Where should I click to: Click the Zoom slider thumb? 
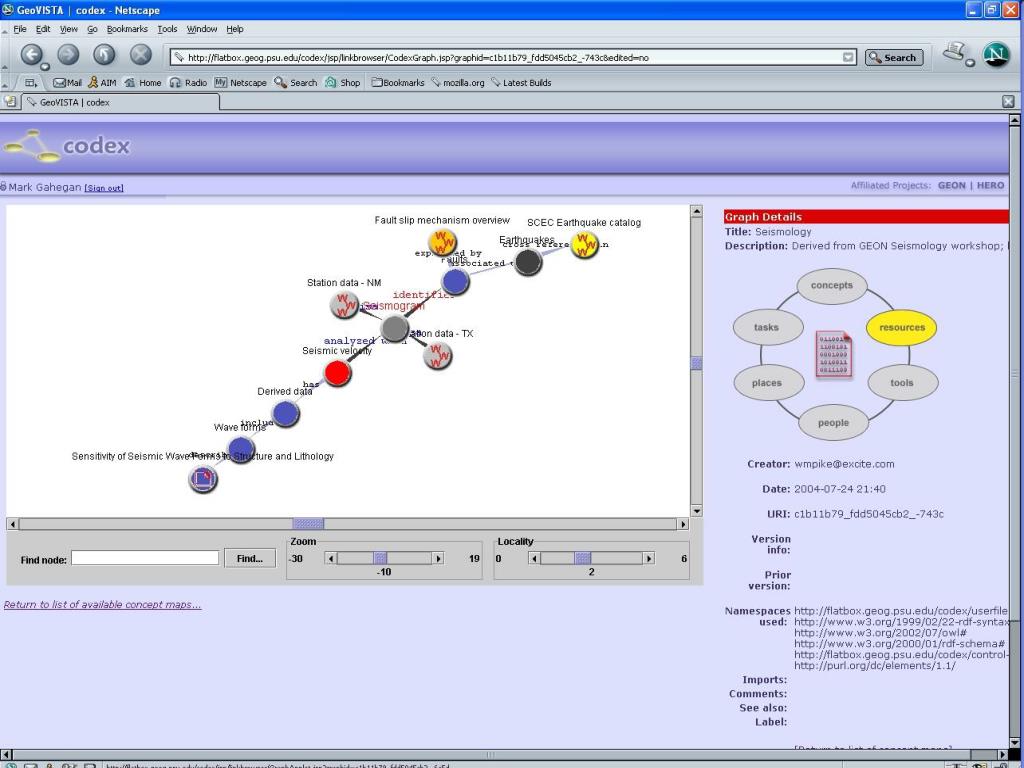pyautogui.click(x=380, y=558)
